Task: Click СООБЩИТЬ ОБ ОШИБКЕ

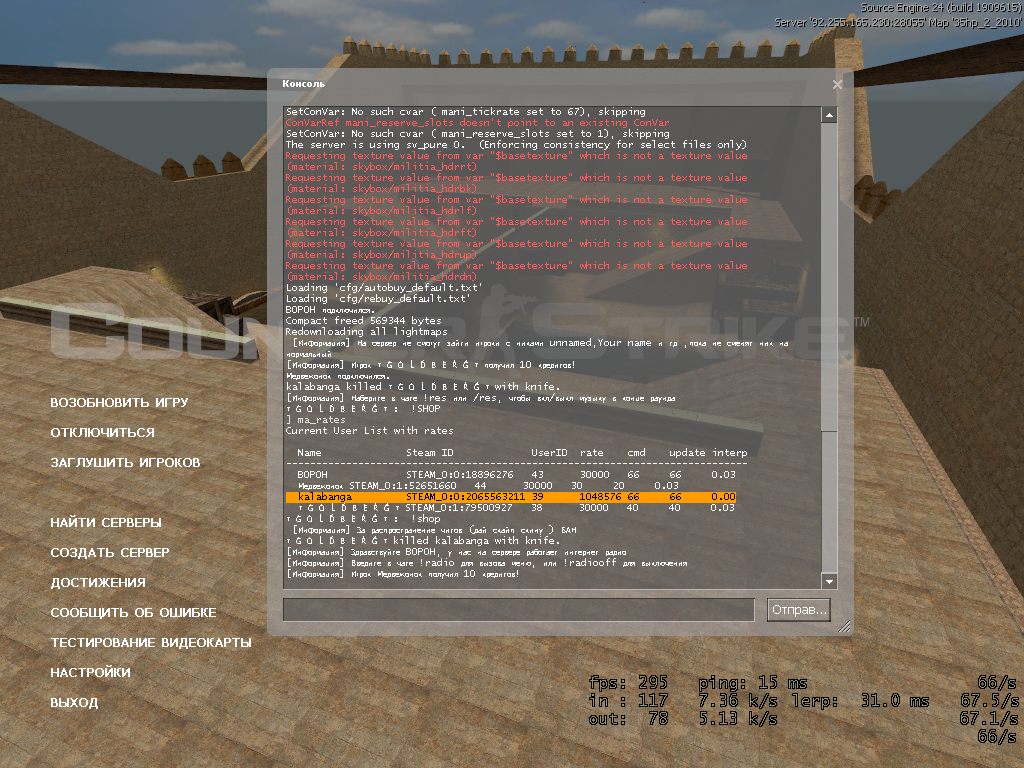Action: coord(133,613)
